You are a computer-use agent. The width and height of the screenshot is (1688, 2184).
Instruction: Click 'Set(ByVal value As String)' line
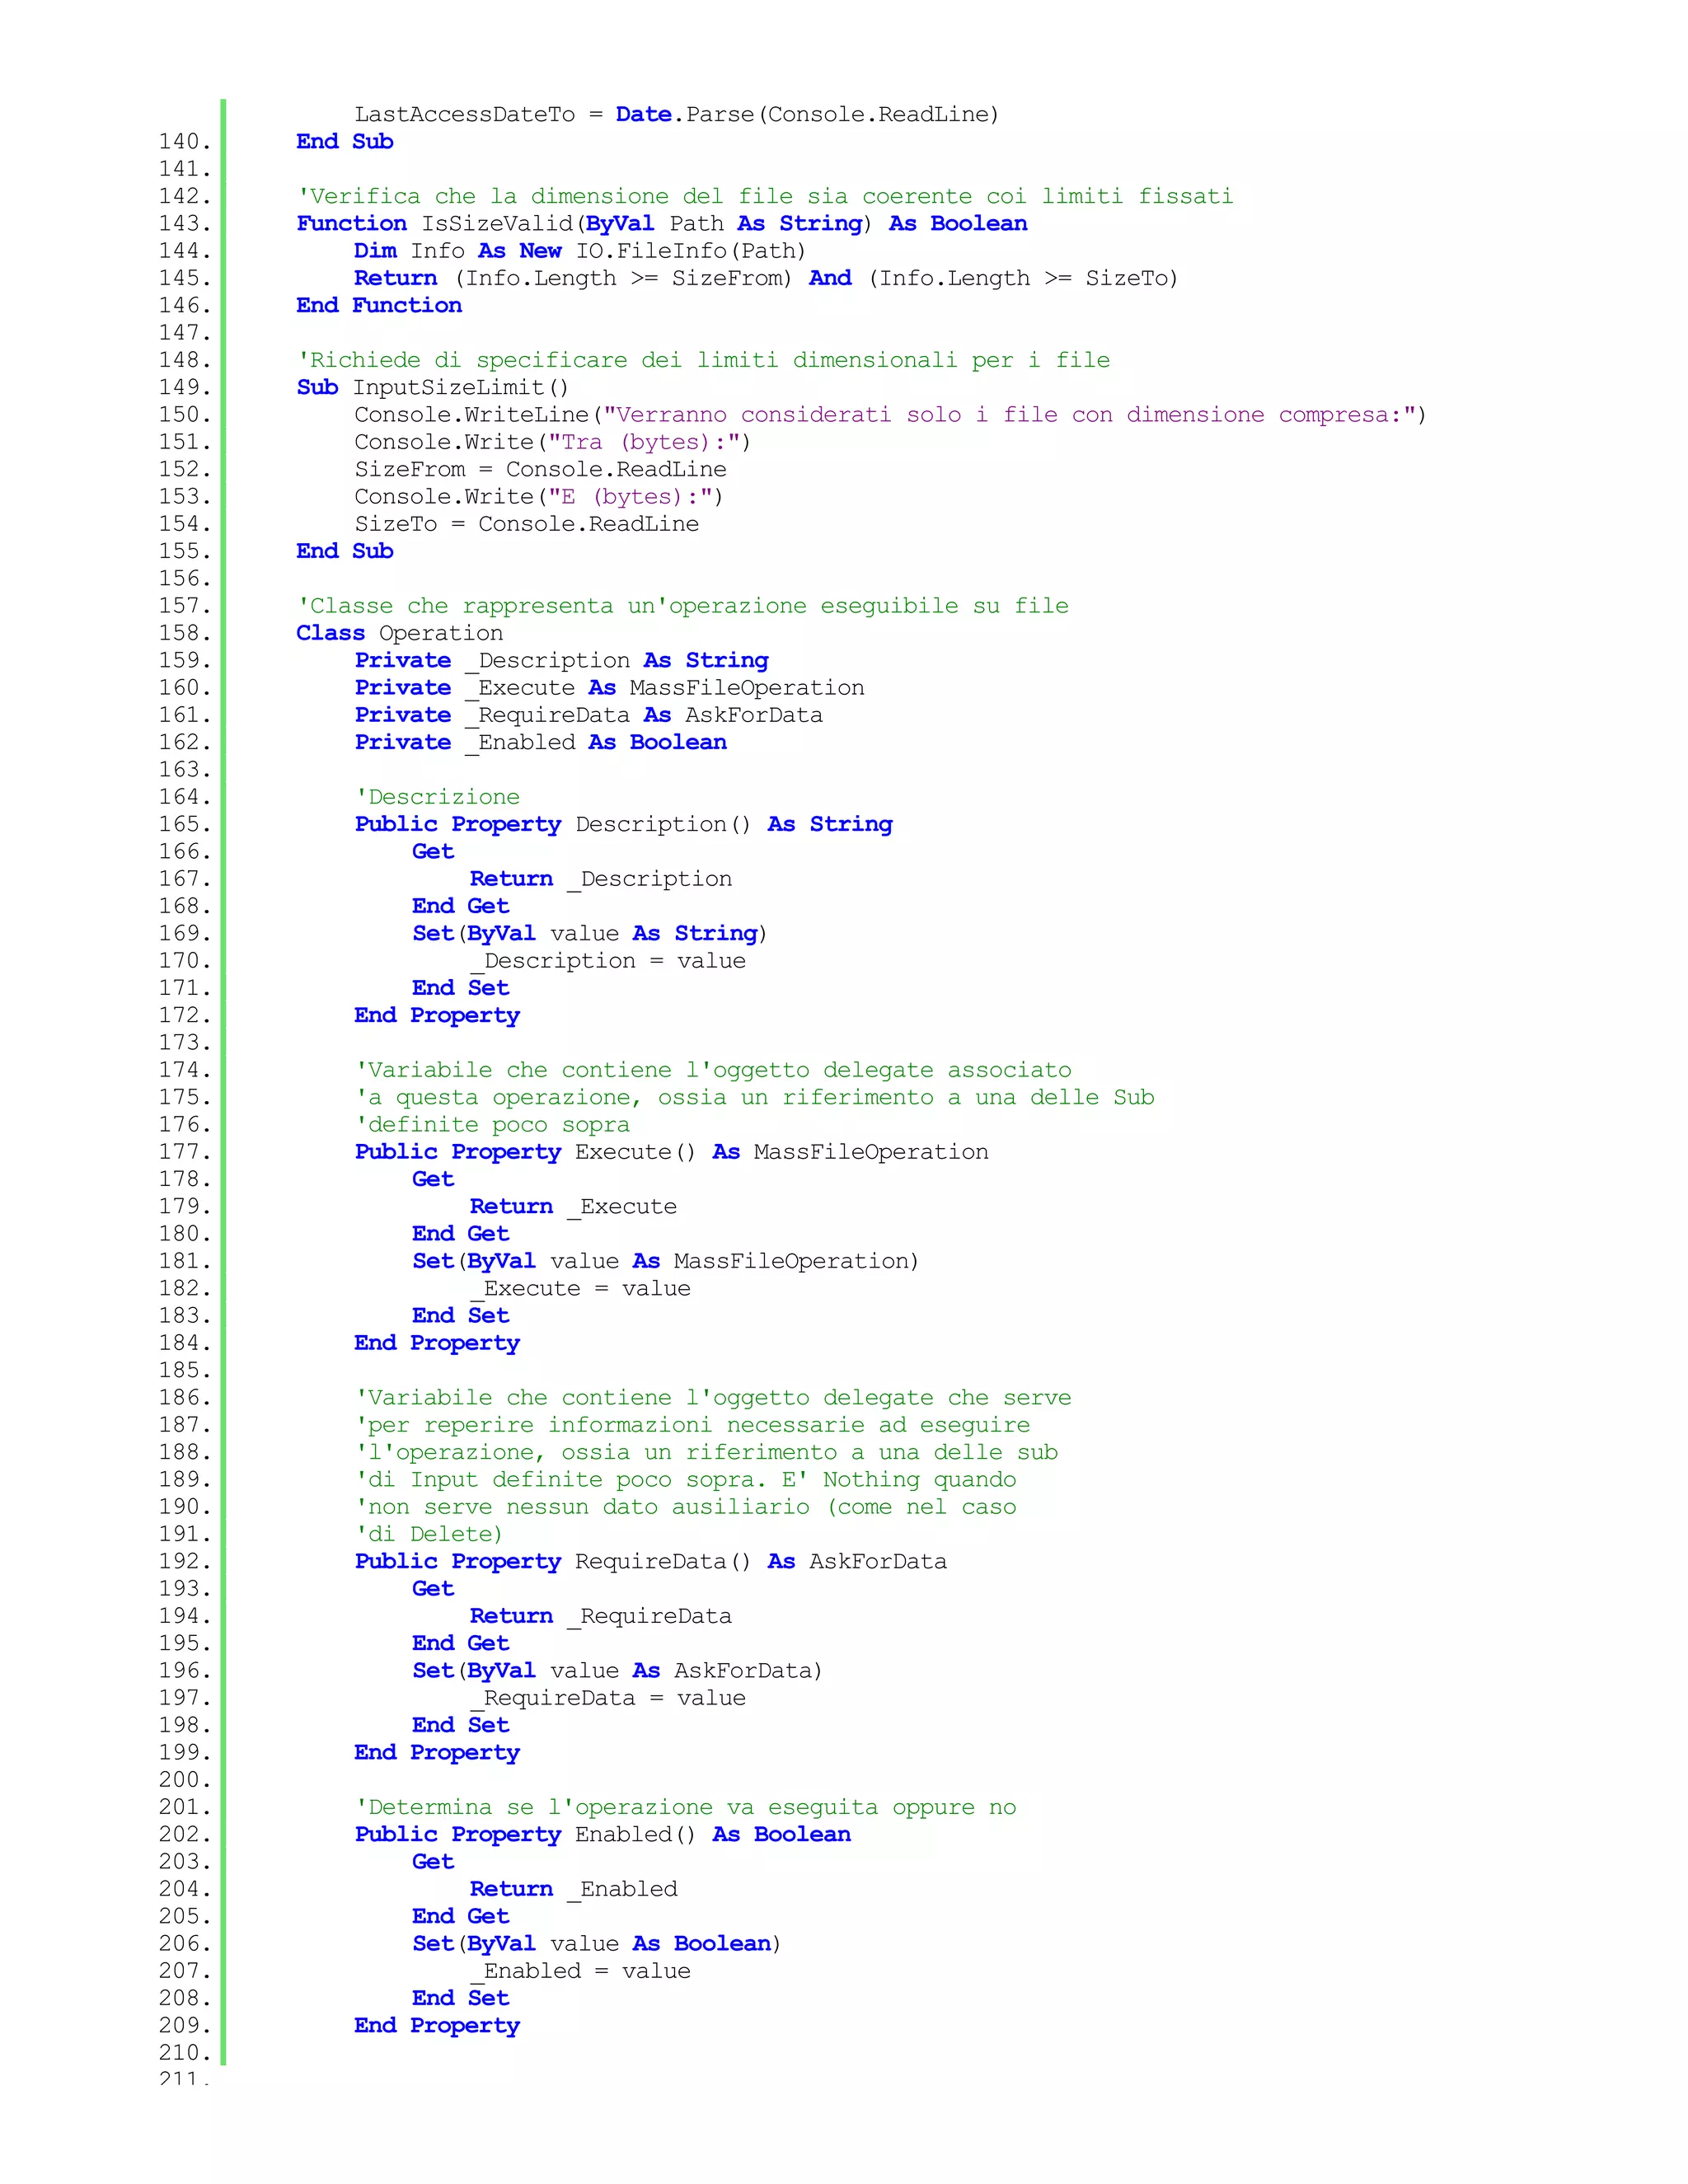590,933
